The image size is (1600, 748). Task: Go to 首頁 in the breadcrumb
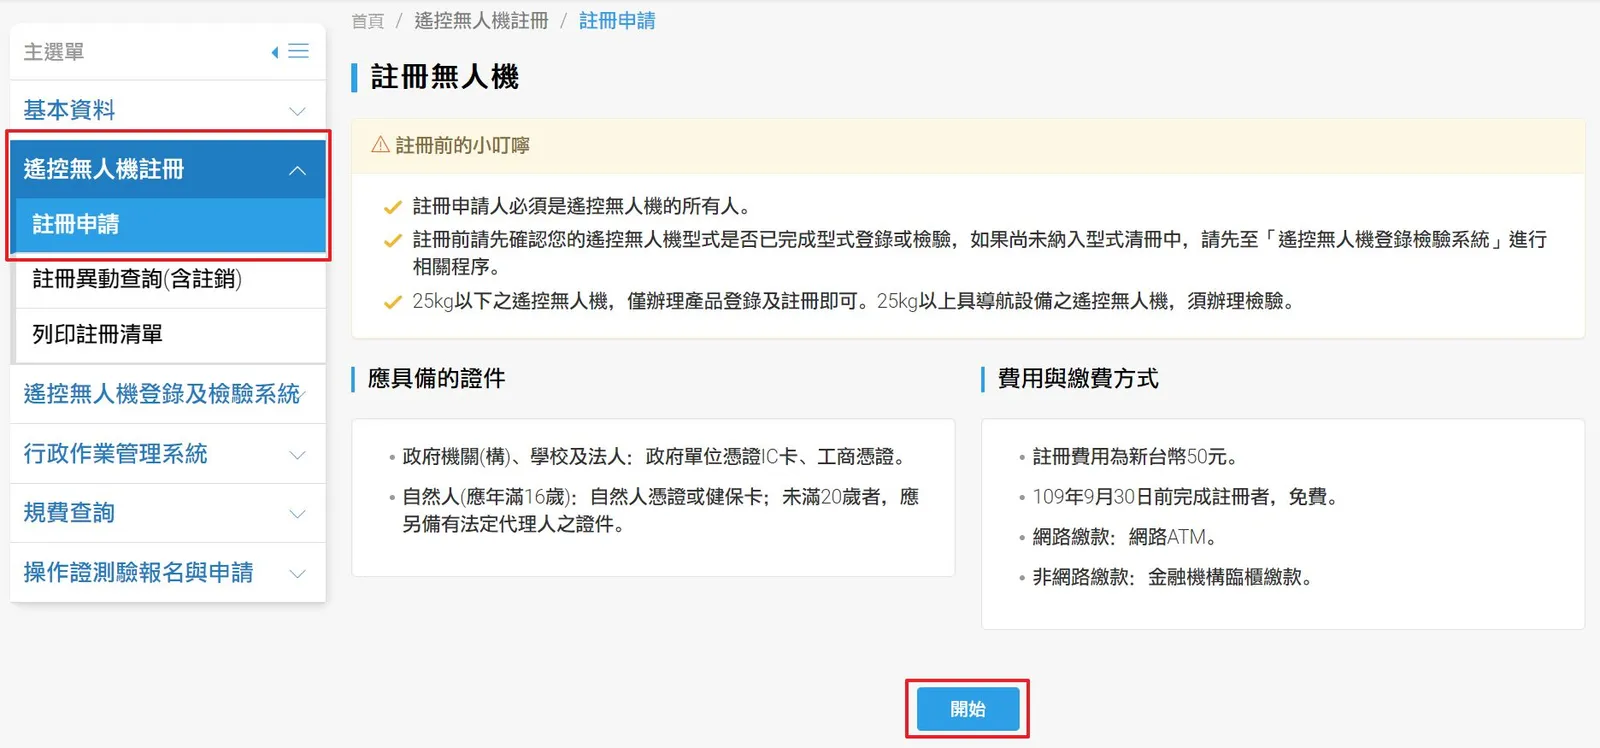point(368,21)
